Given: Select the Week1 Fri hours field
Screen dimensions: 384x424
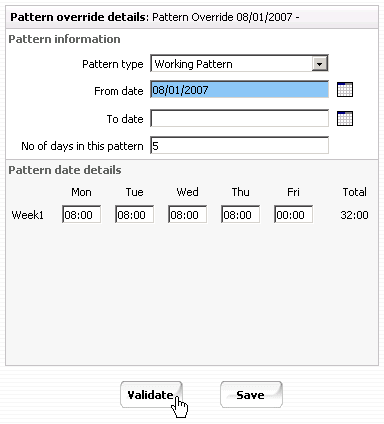Looking at the screenshot, I should [293, 214].
